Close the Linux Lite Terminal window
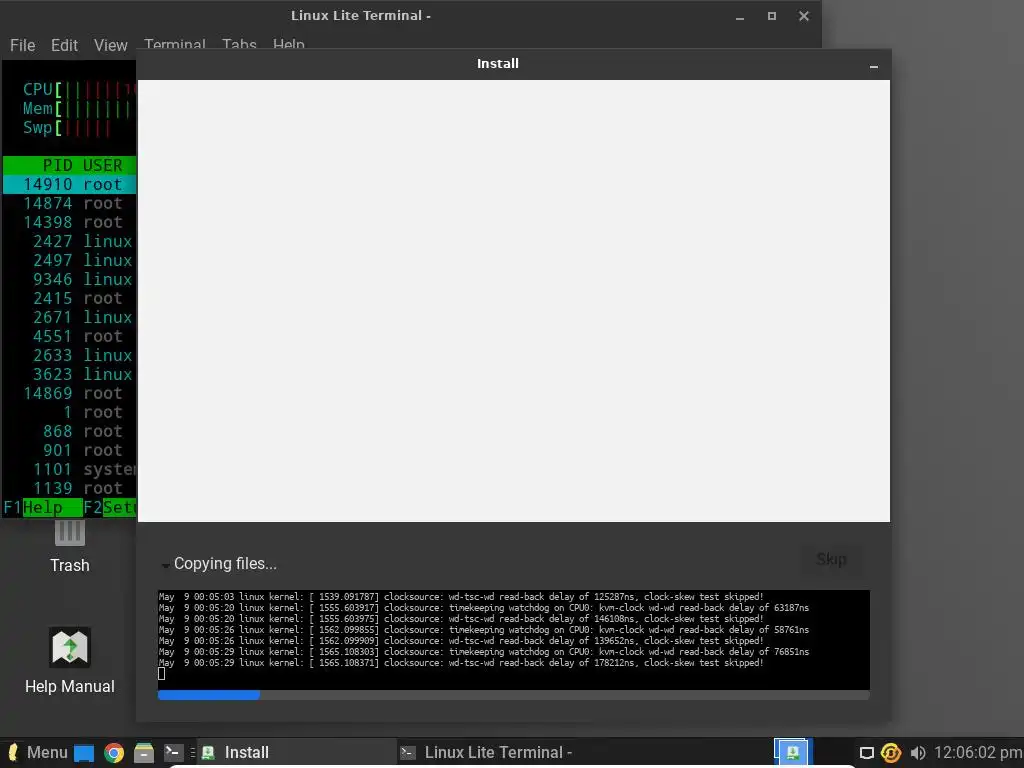1024x768 pixels. [x=804, y=16]
